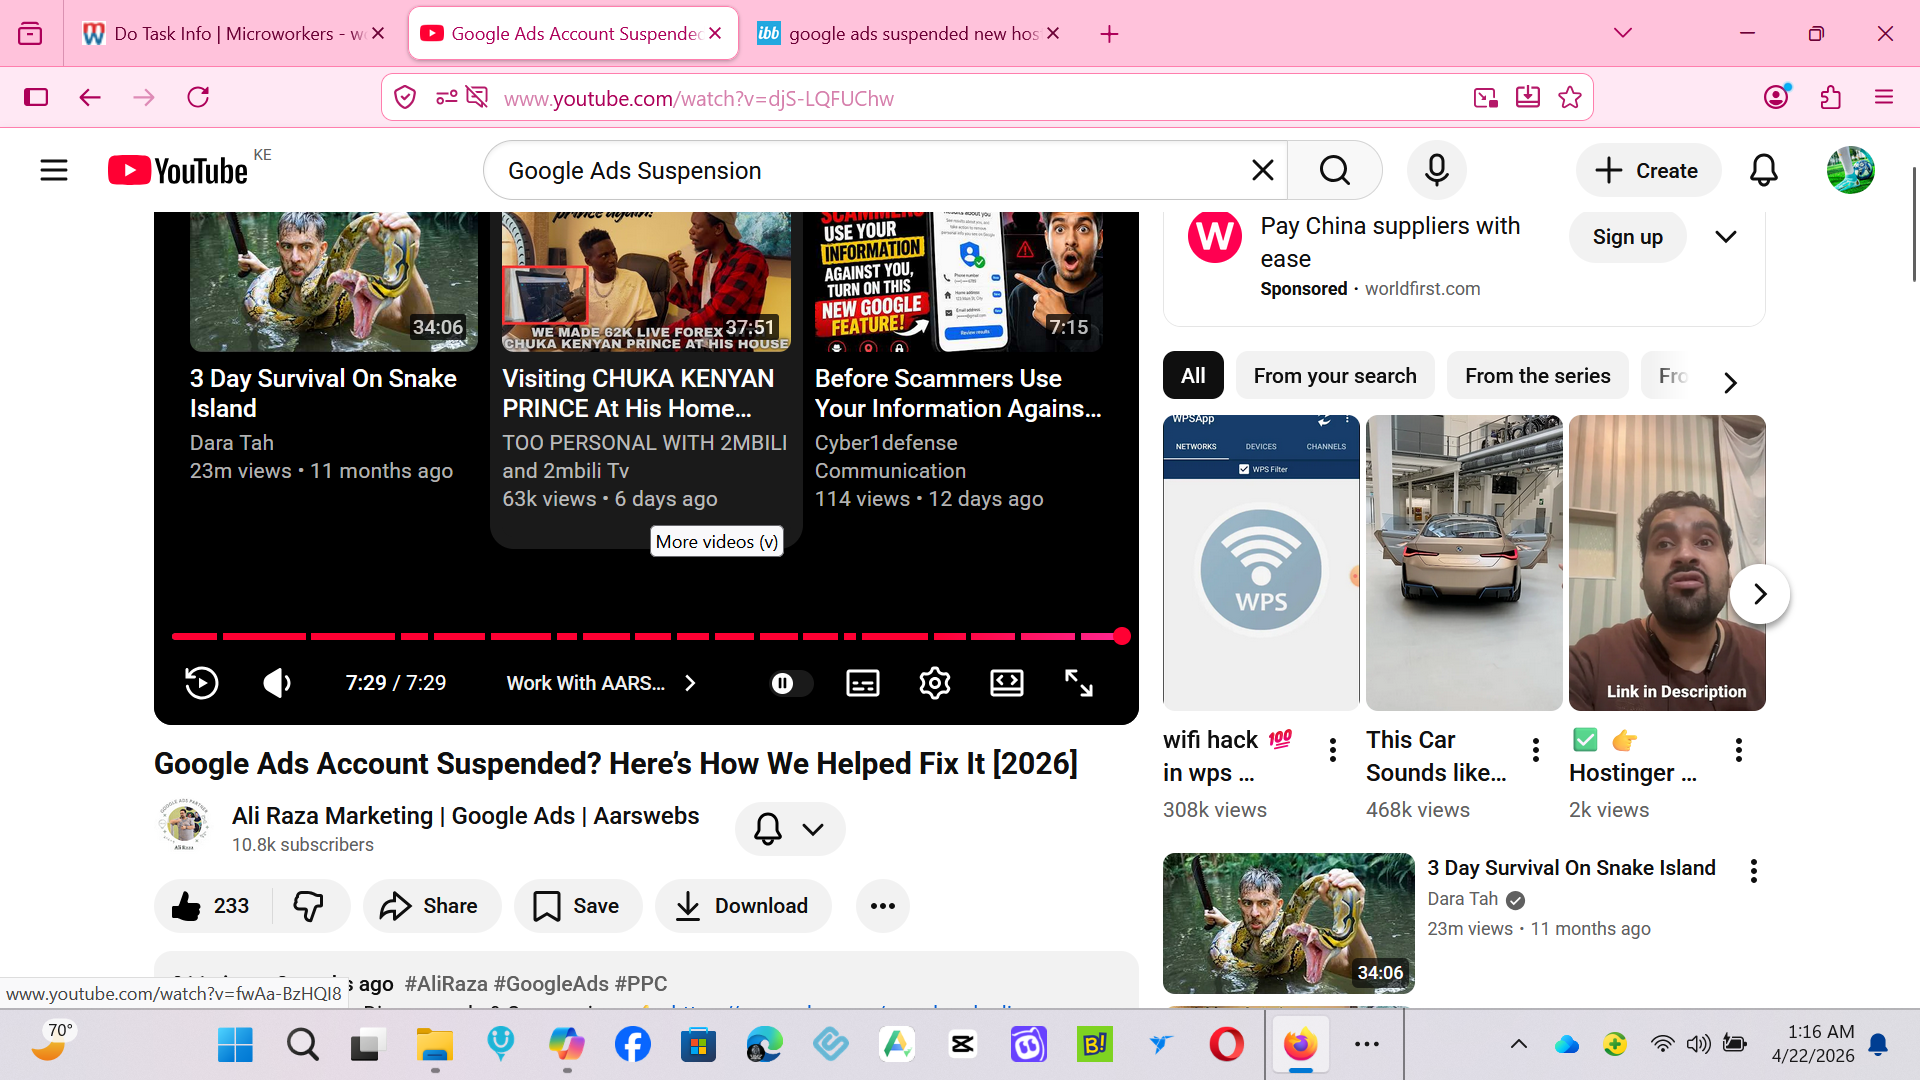Open YouTube notifications bell
1920x1080 pixels.
[x=1763, y=171]
